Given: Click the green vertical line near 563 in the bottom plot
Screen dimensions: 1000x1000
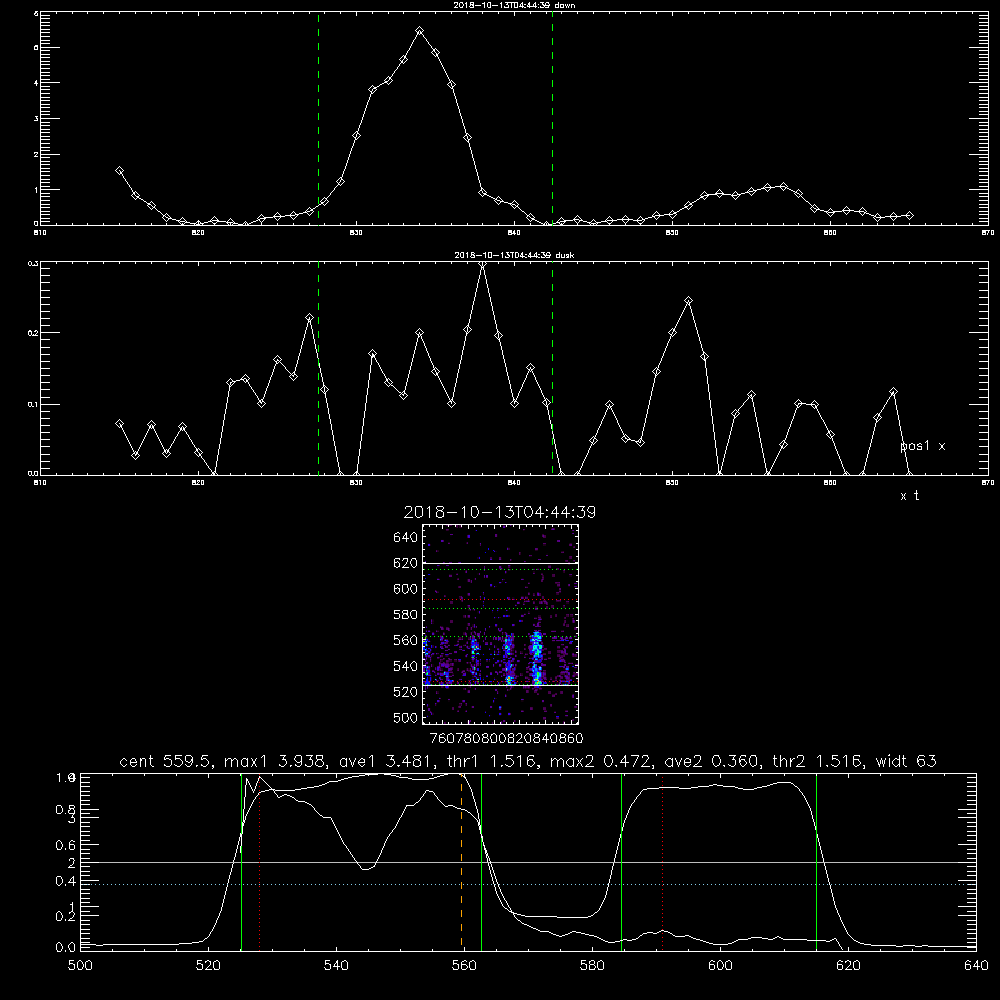Looking at the screenshot, I should [x=482, y=862].
